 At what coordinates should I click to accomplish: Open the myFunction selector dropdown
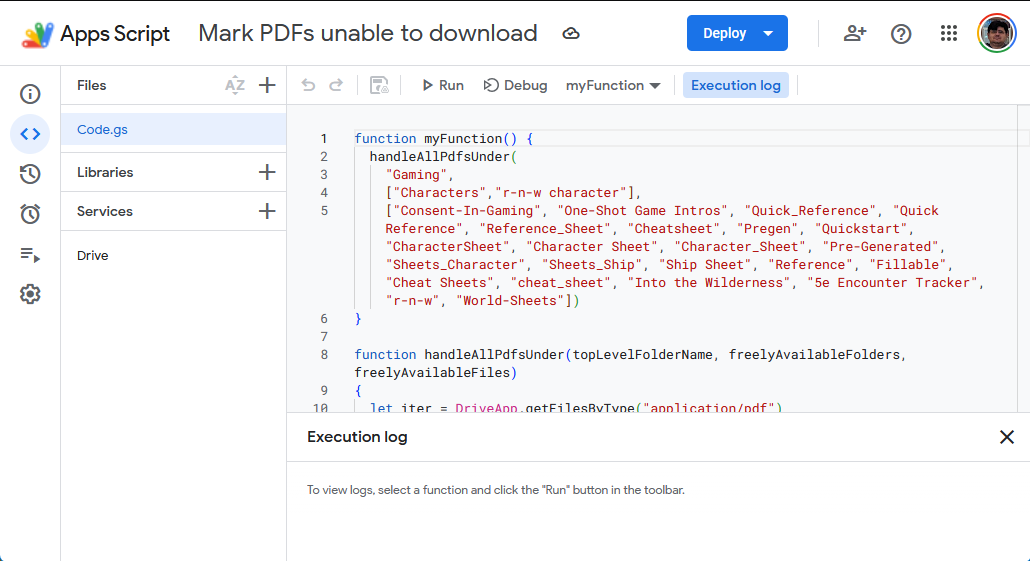[x=613, y=86]
